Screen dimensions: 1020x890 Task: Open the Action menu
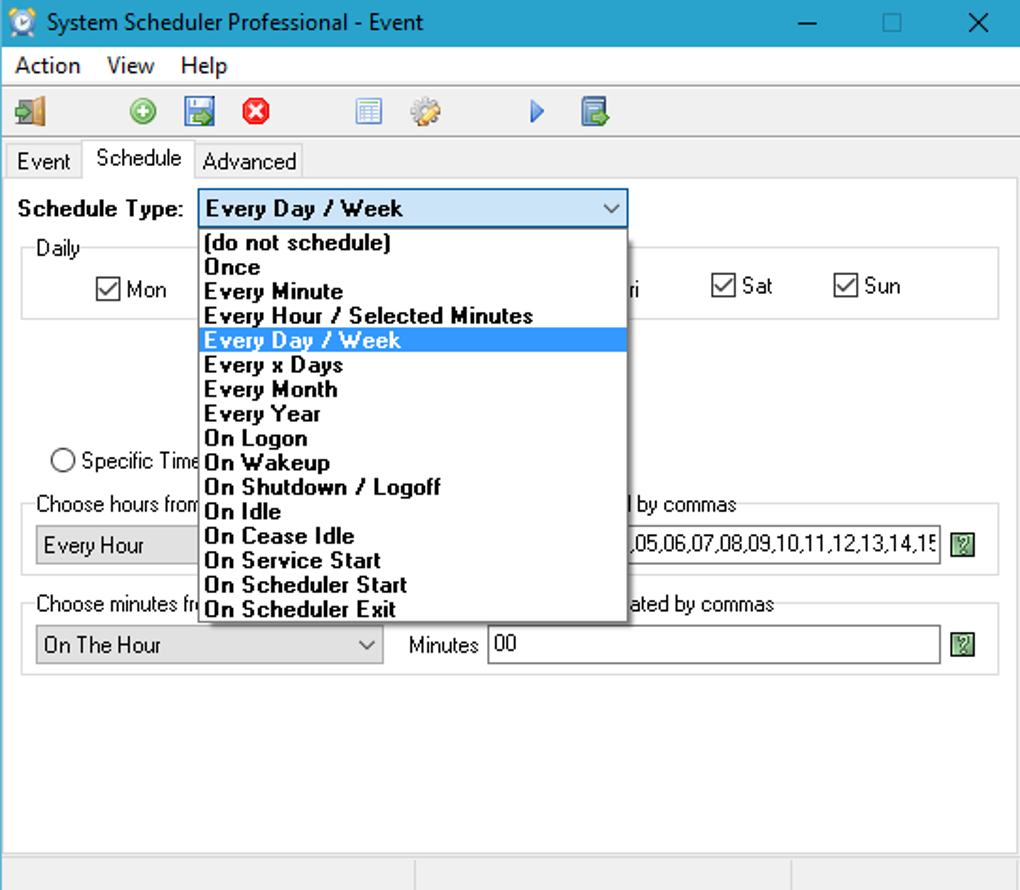[x=47, y=66]
